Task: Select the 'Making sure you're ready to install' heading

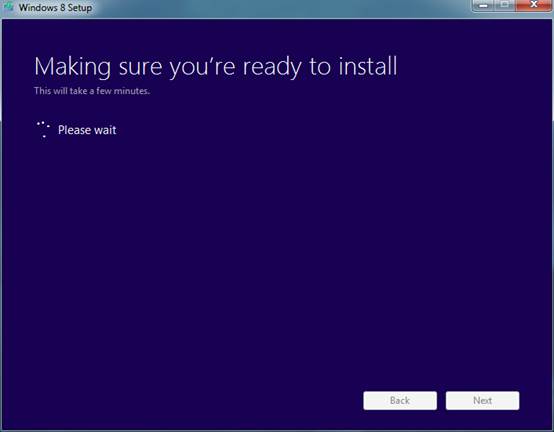Action: tap(216, 67)
